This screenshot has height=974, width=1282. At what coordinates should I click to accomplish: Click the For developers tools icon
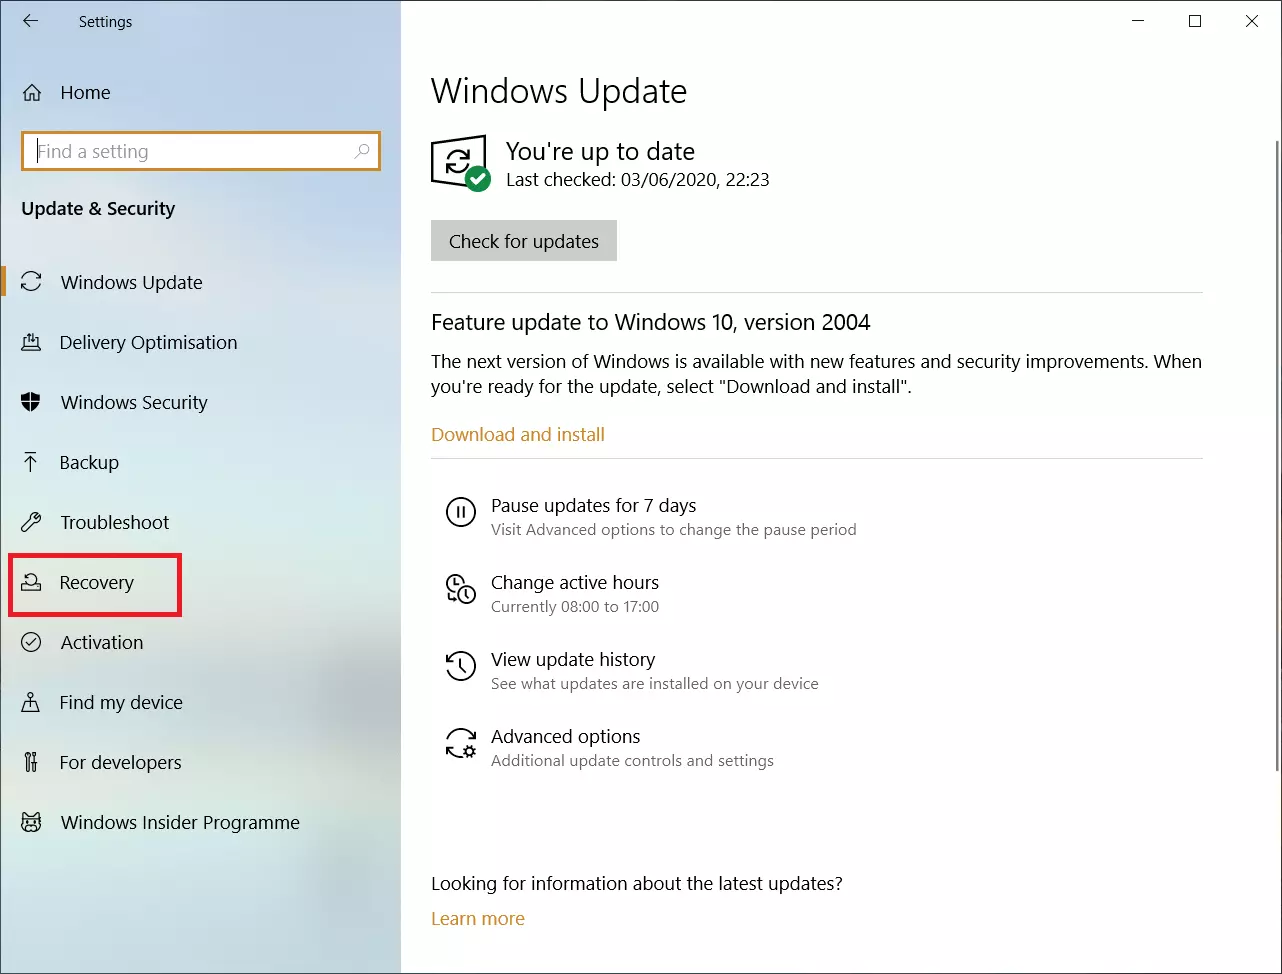(31, 762)
